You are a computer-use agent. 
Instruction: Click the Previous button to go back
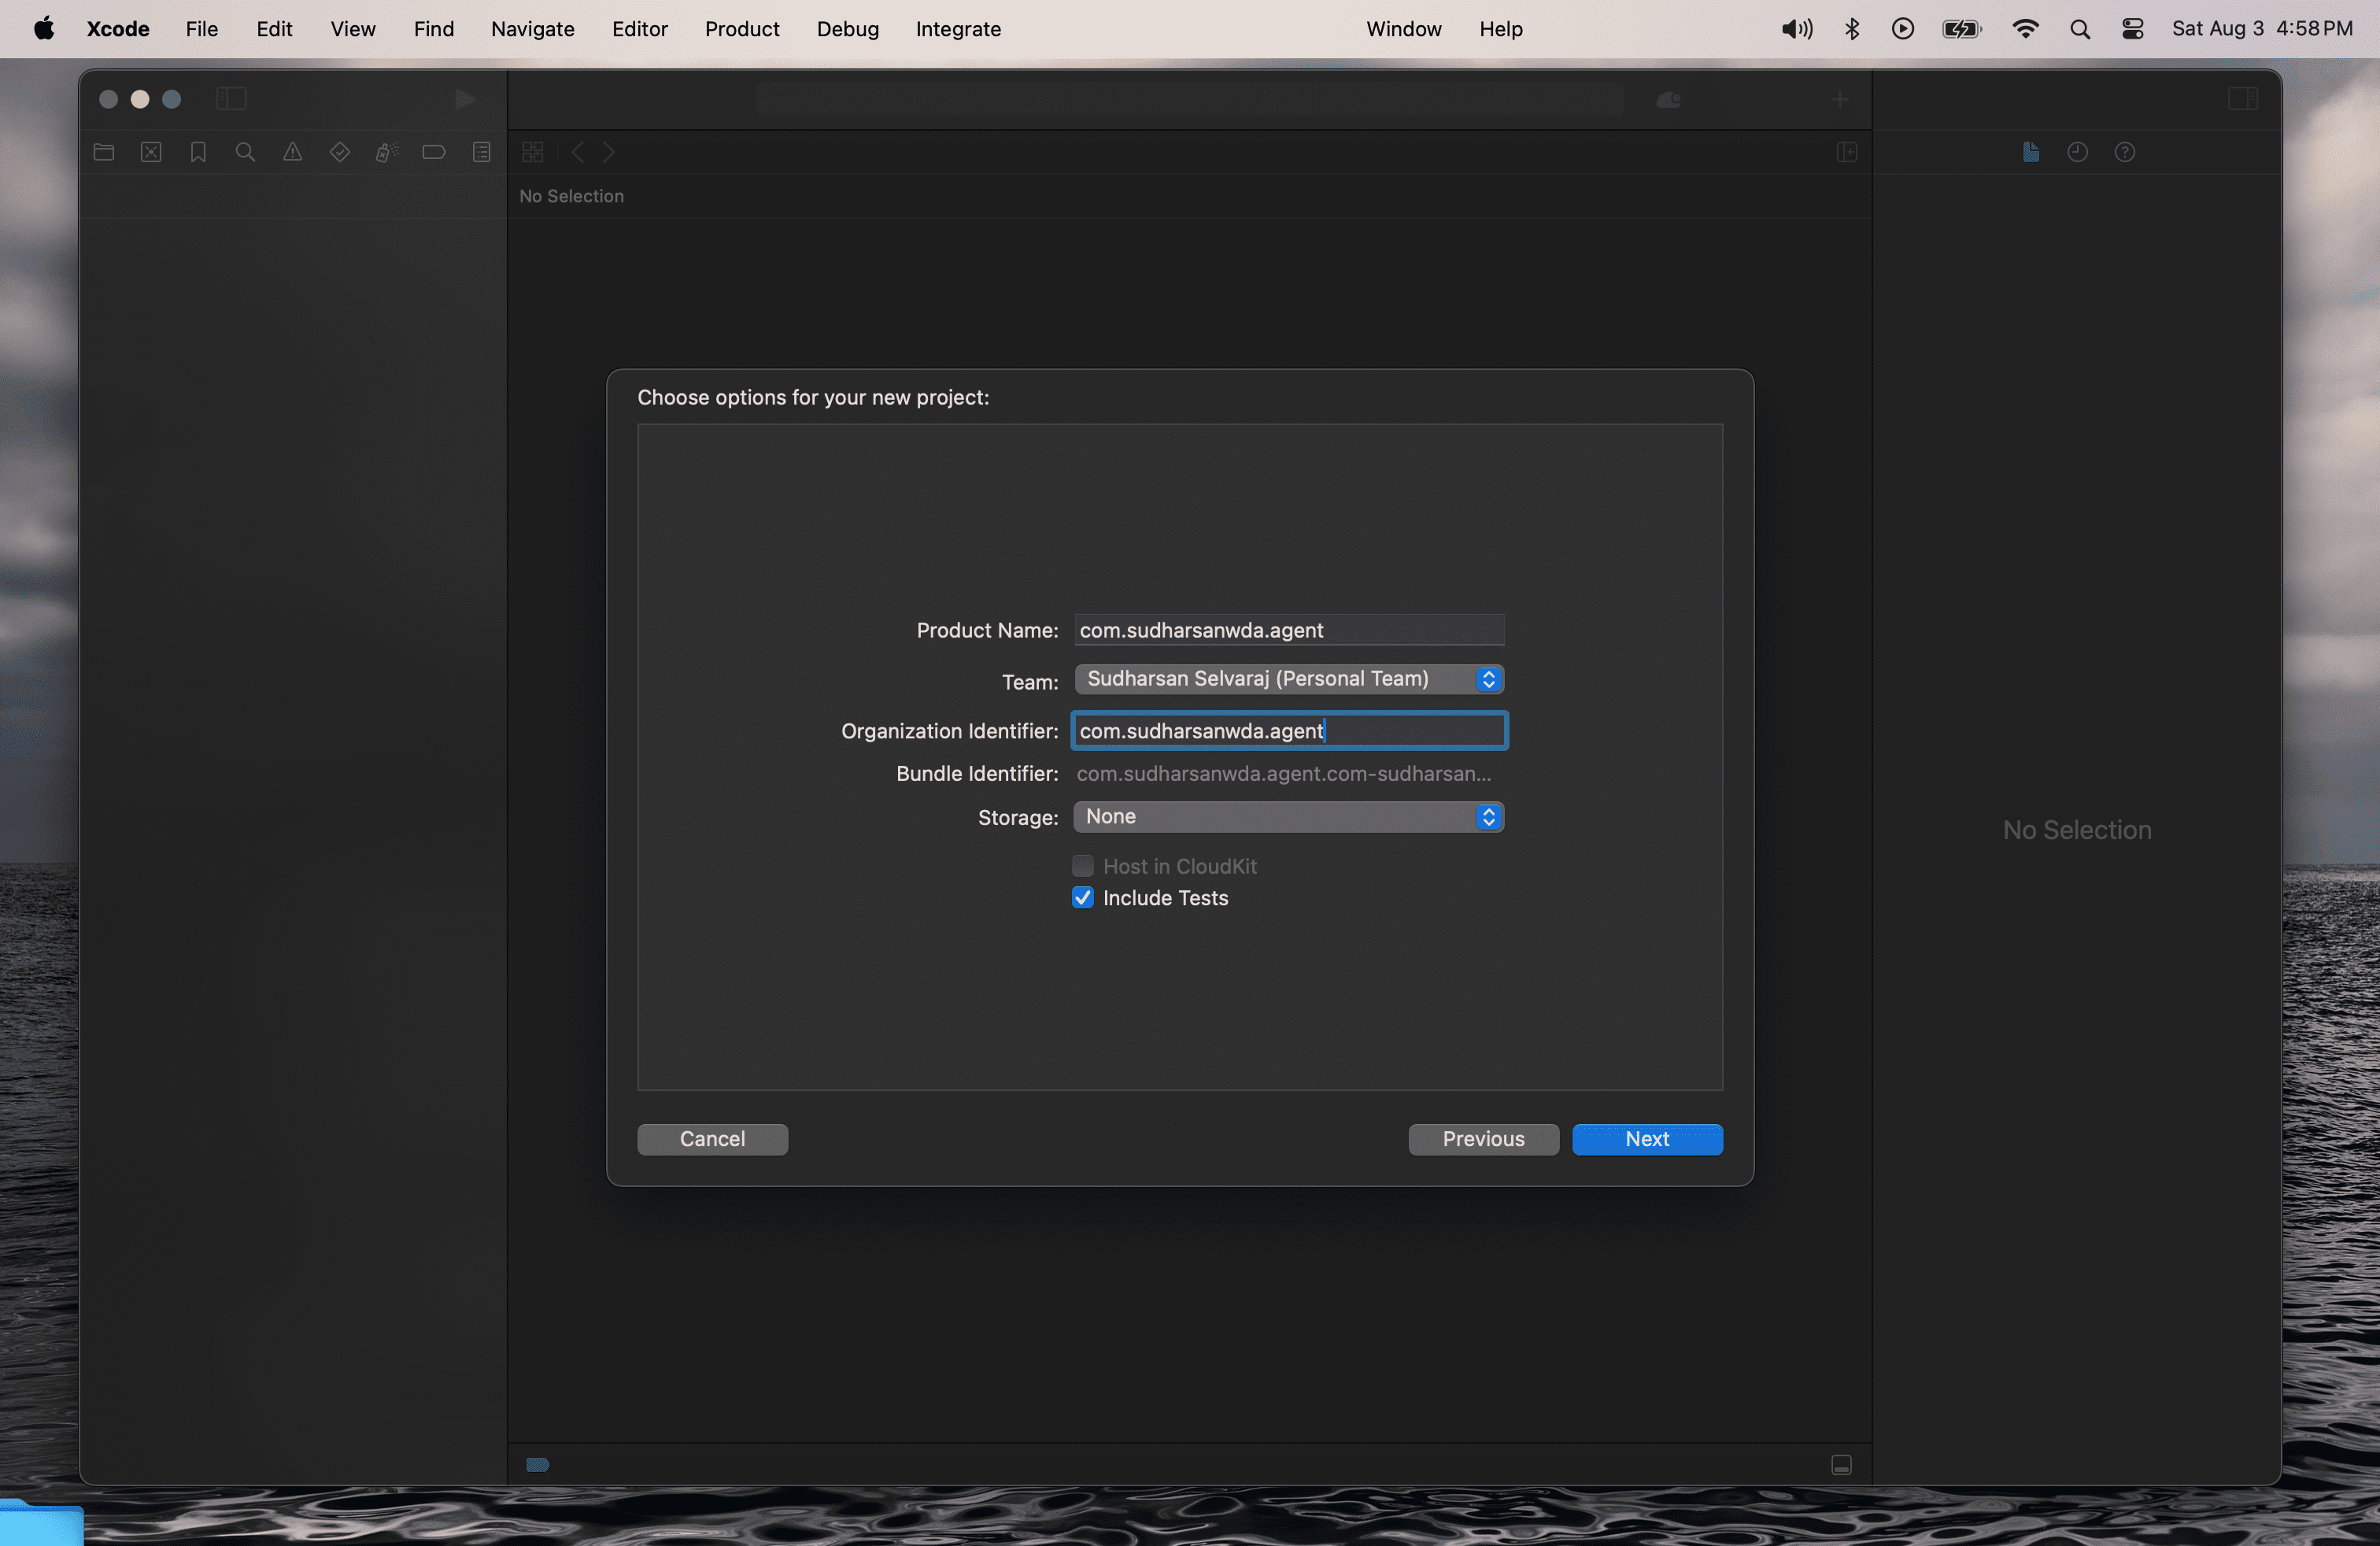click(1483, 1138)
